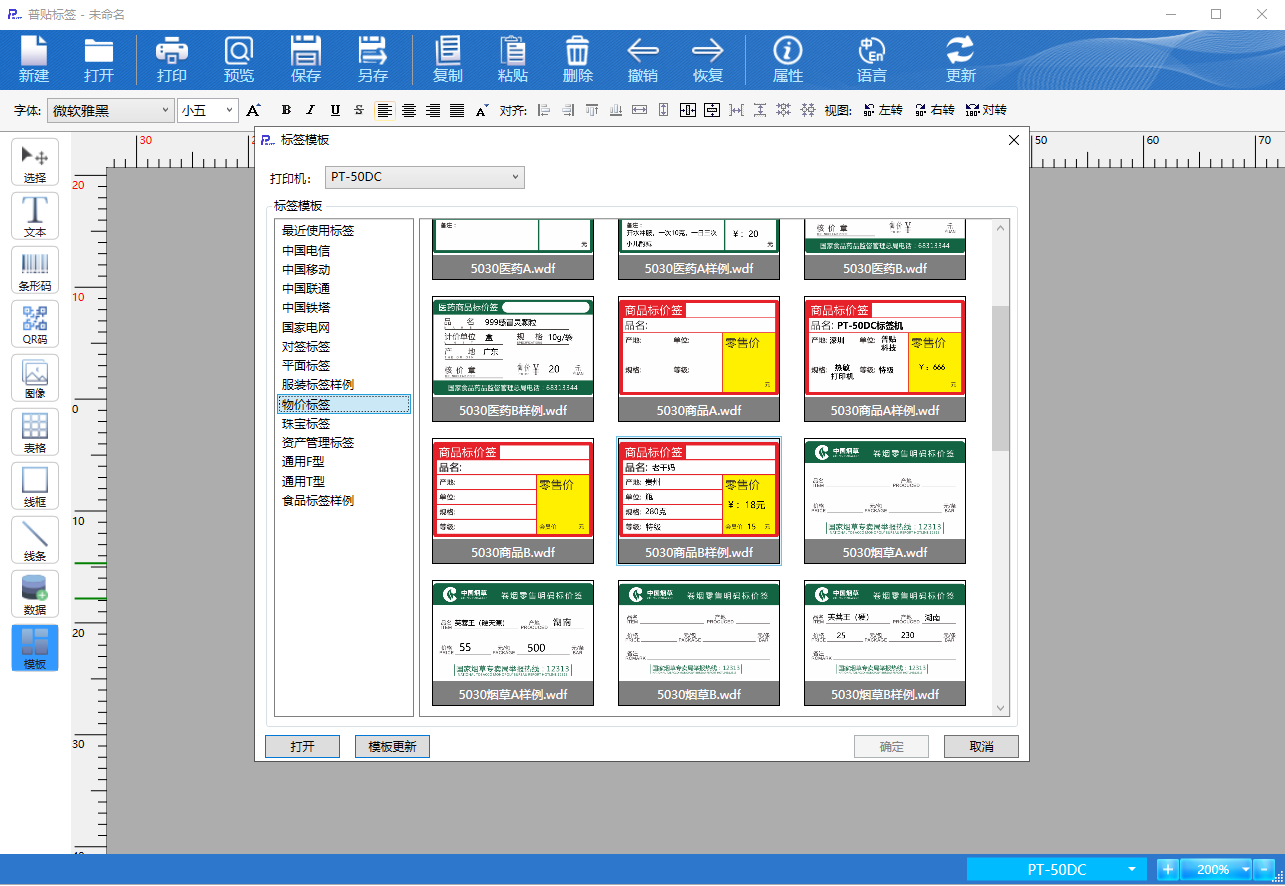Click the zoom in plus button

[1168, 869]
